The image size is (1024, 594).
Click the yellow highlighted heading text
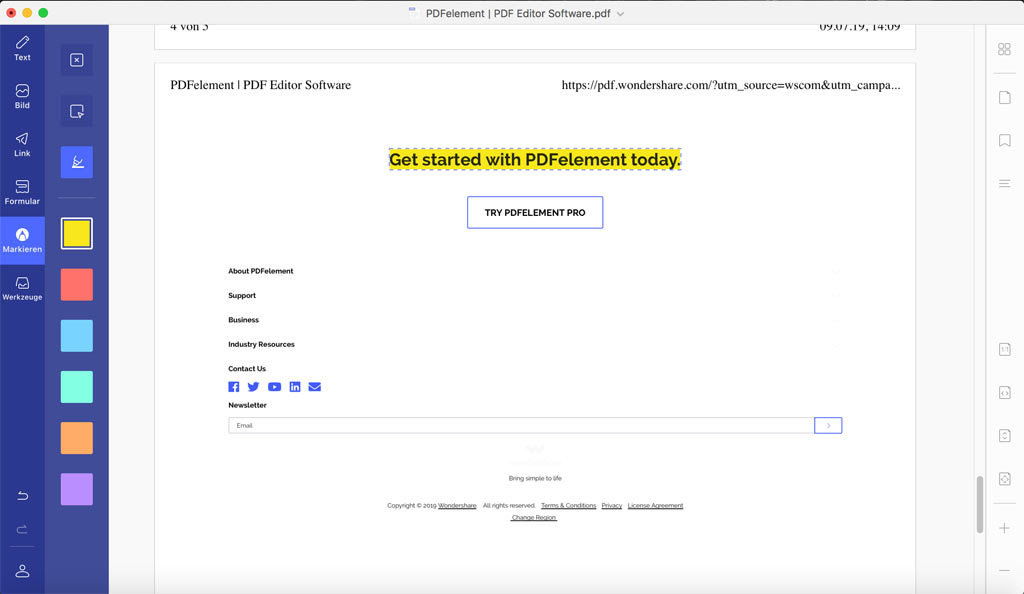coord(535,159)
